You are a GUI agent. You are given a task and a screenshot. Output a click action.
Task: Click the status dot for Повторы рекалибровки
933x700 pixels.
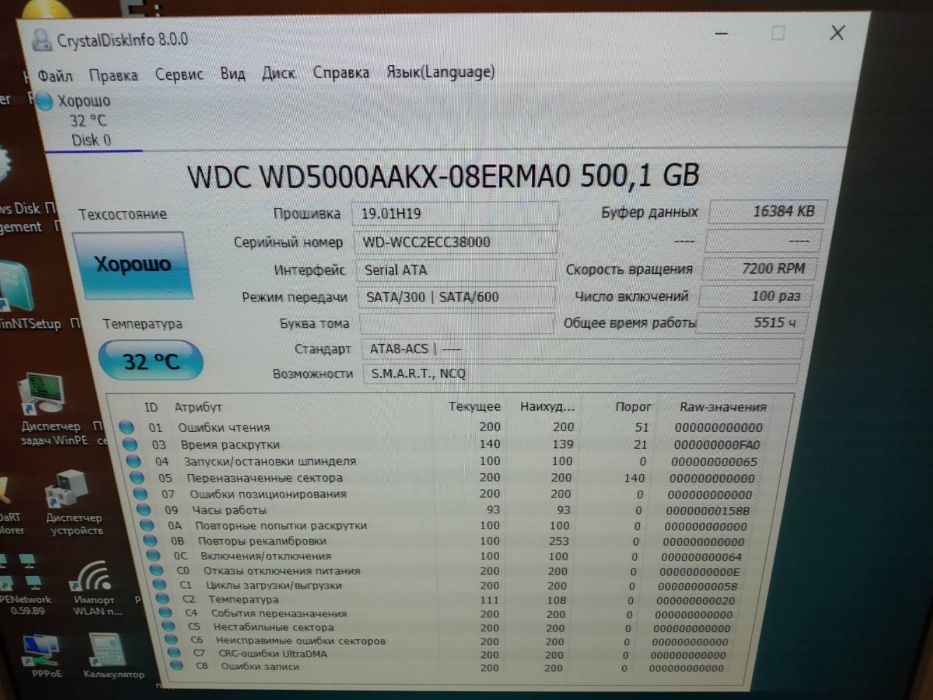[x=150, y=540]
